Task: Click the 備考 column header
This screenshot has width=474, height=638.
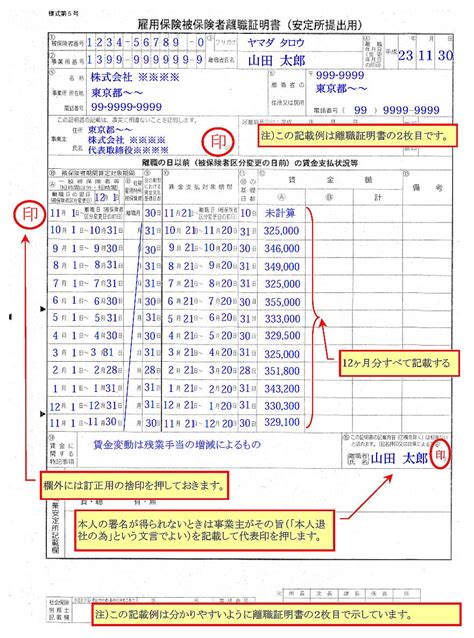Action: click(x=427, y=188)
